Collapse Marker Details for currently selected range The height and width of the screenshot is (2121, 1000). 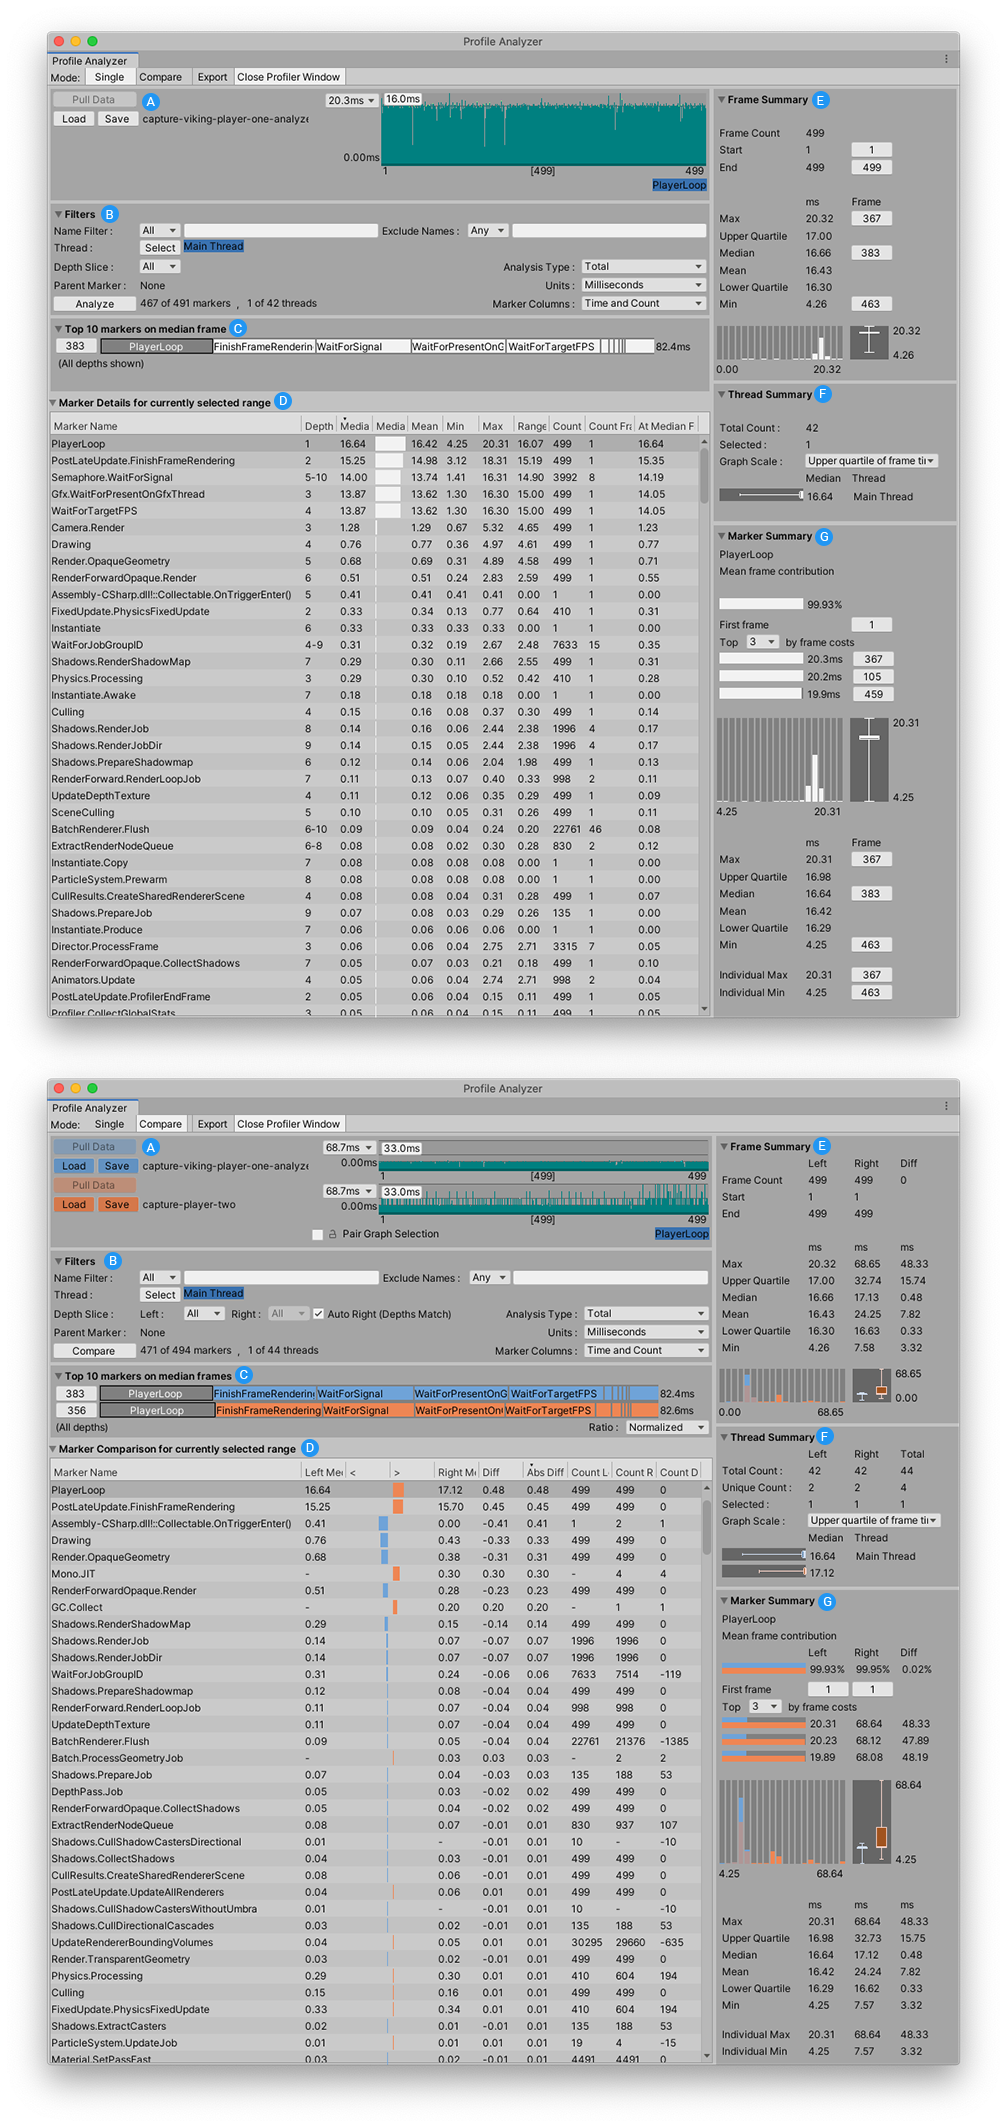coord(54,403)
